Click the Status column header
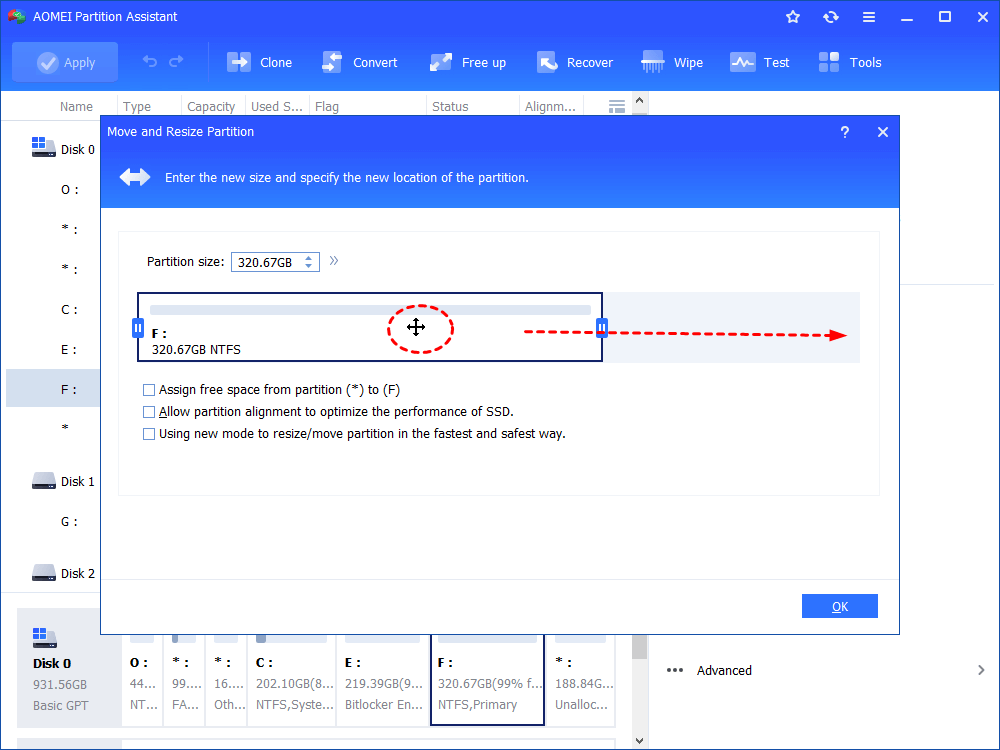 pos(450,107)
